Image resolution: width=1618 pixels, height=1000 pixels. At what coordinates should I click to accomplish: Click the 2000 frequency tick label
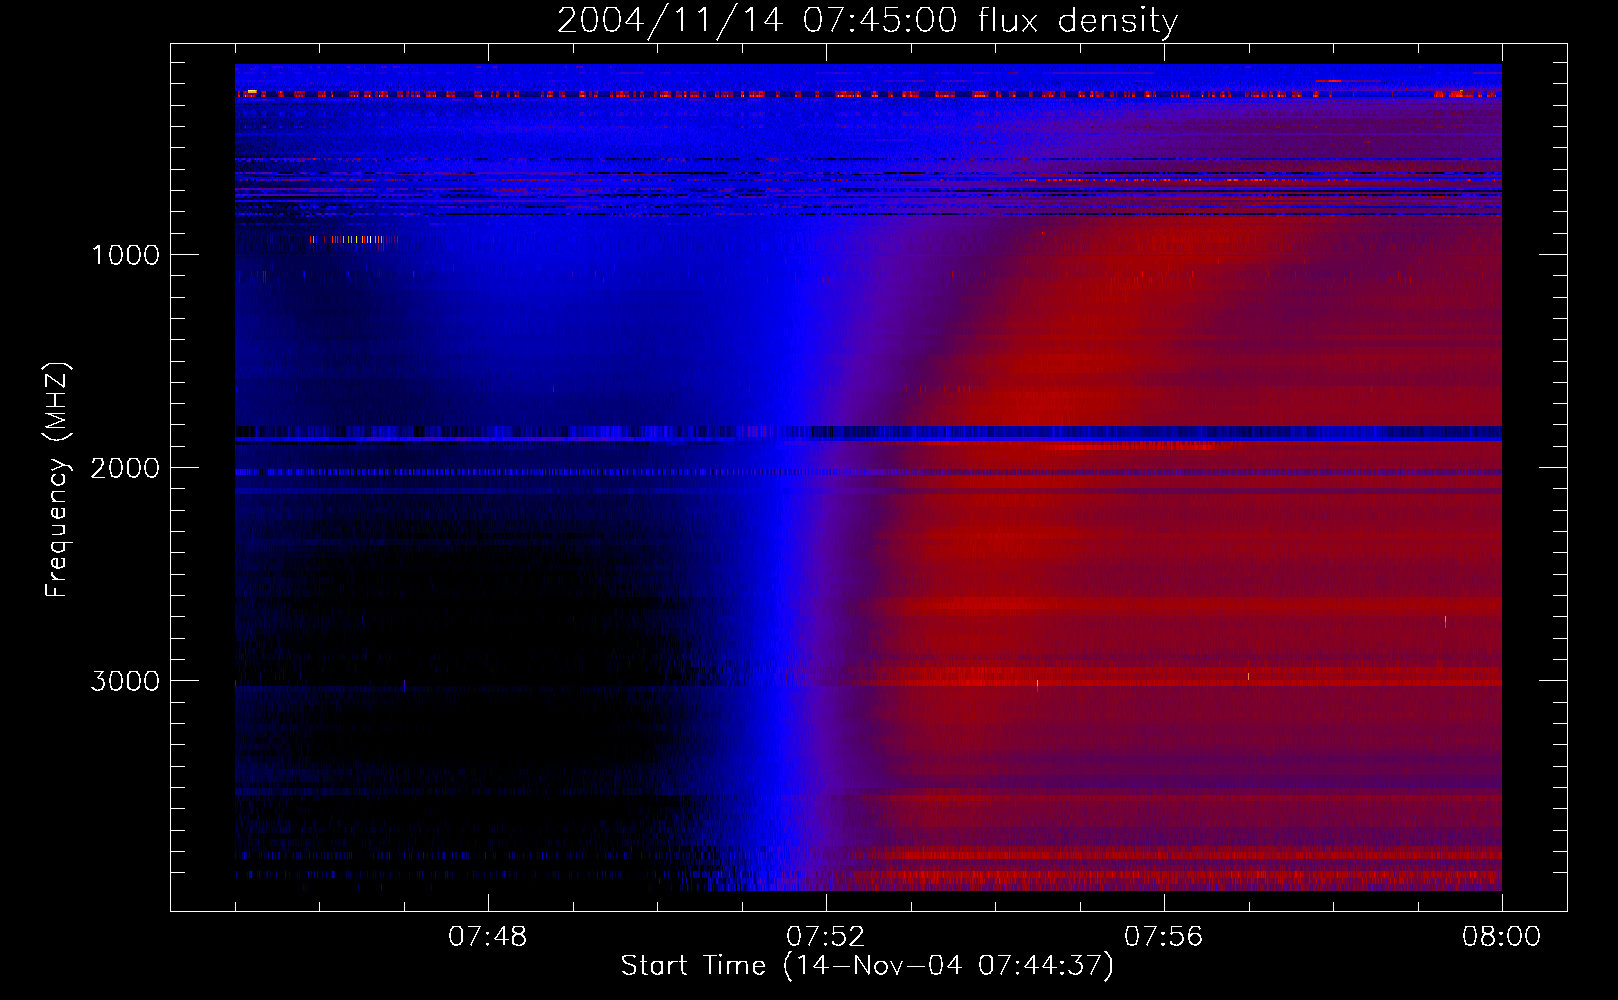click(x=125, y=468)
